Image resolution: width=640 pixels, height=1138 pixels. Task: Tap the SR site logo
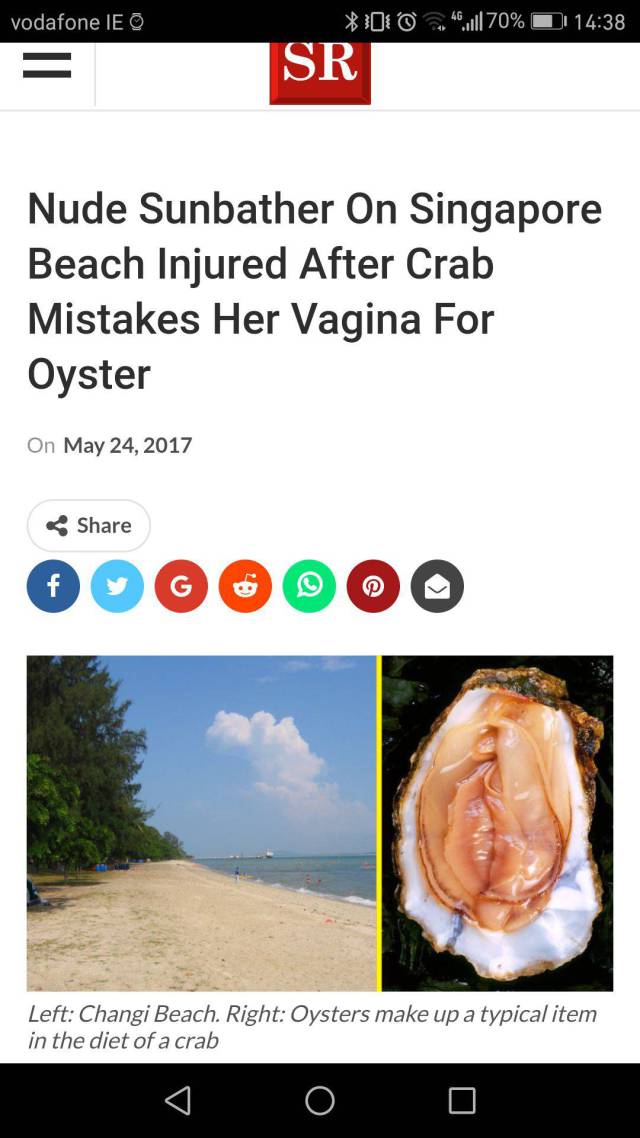pyautogui.click(x=320, y=73)
